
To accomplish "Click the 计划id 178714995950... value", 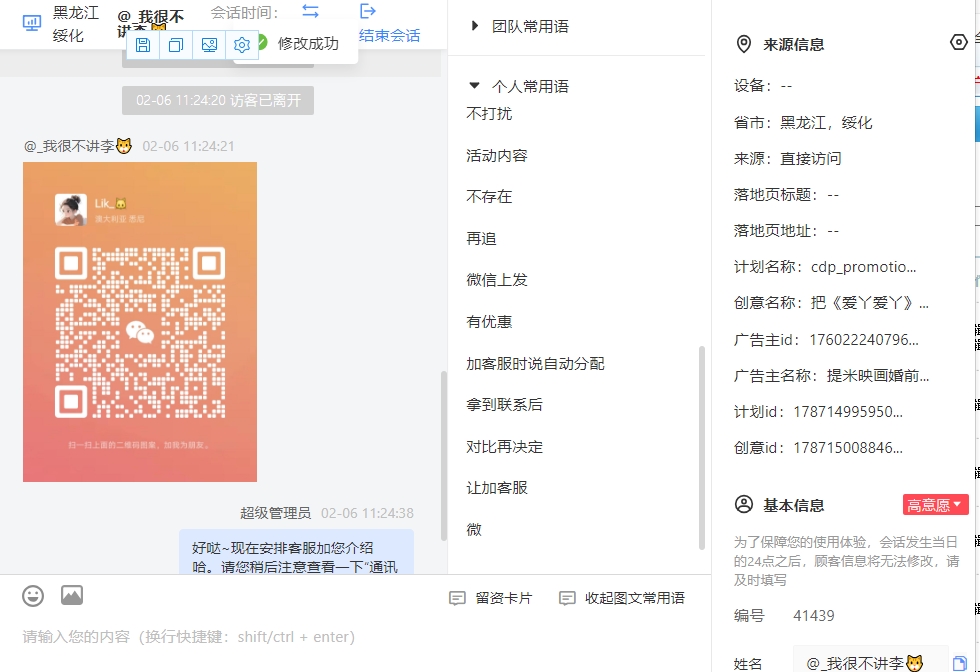I will point(848,412).
